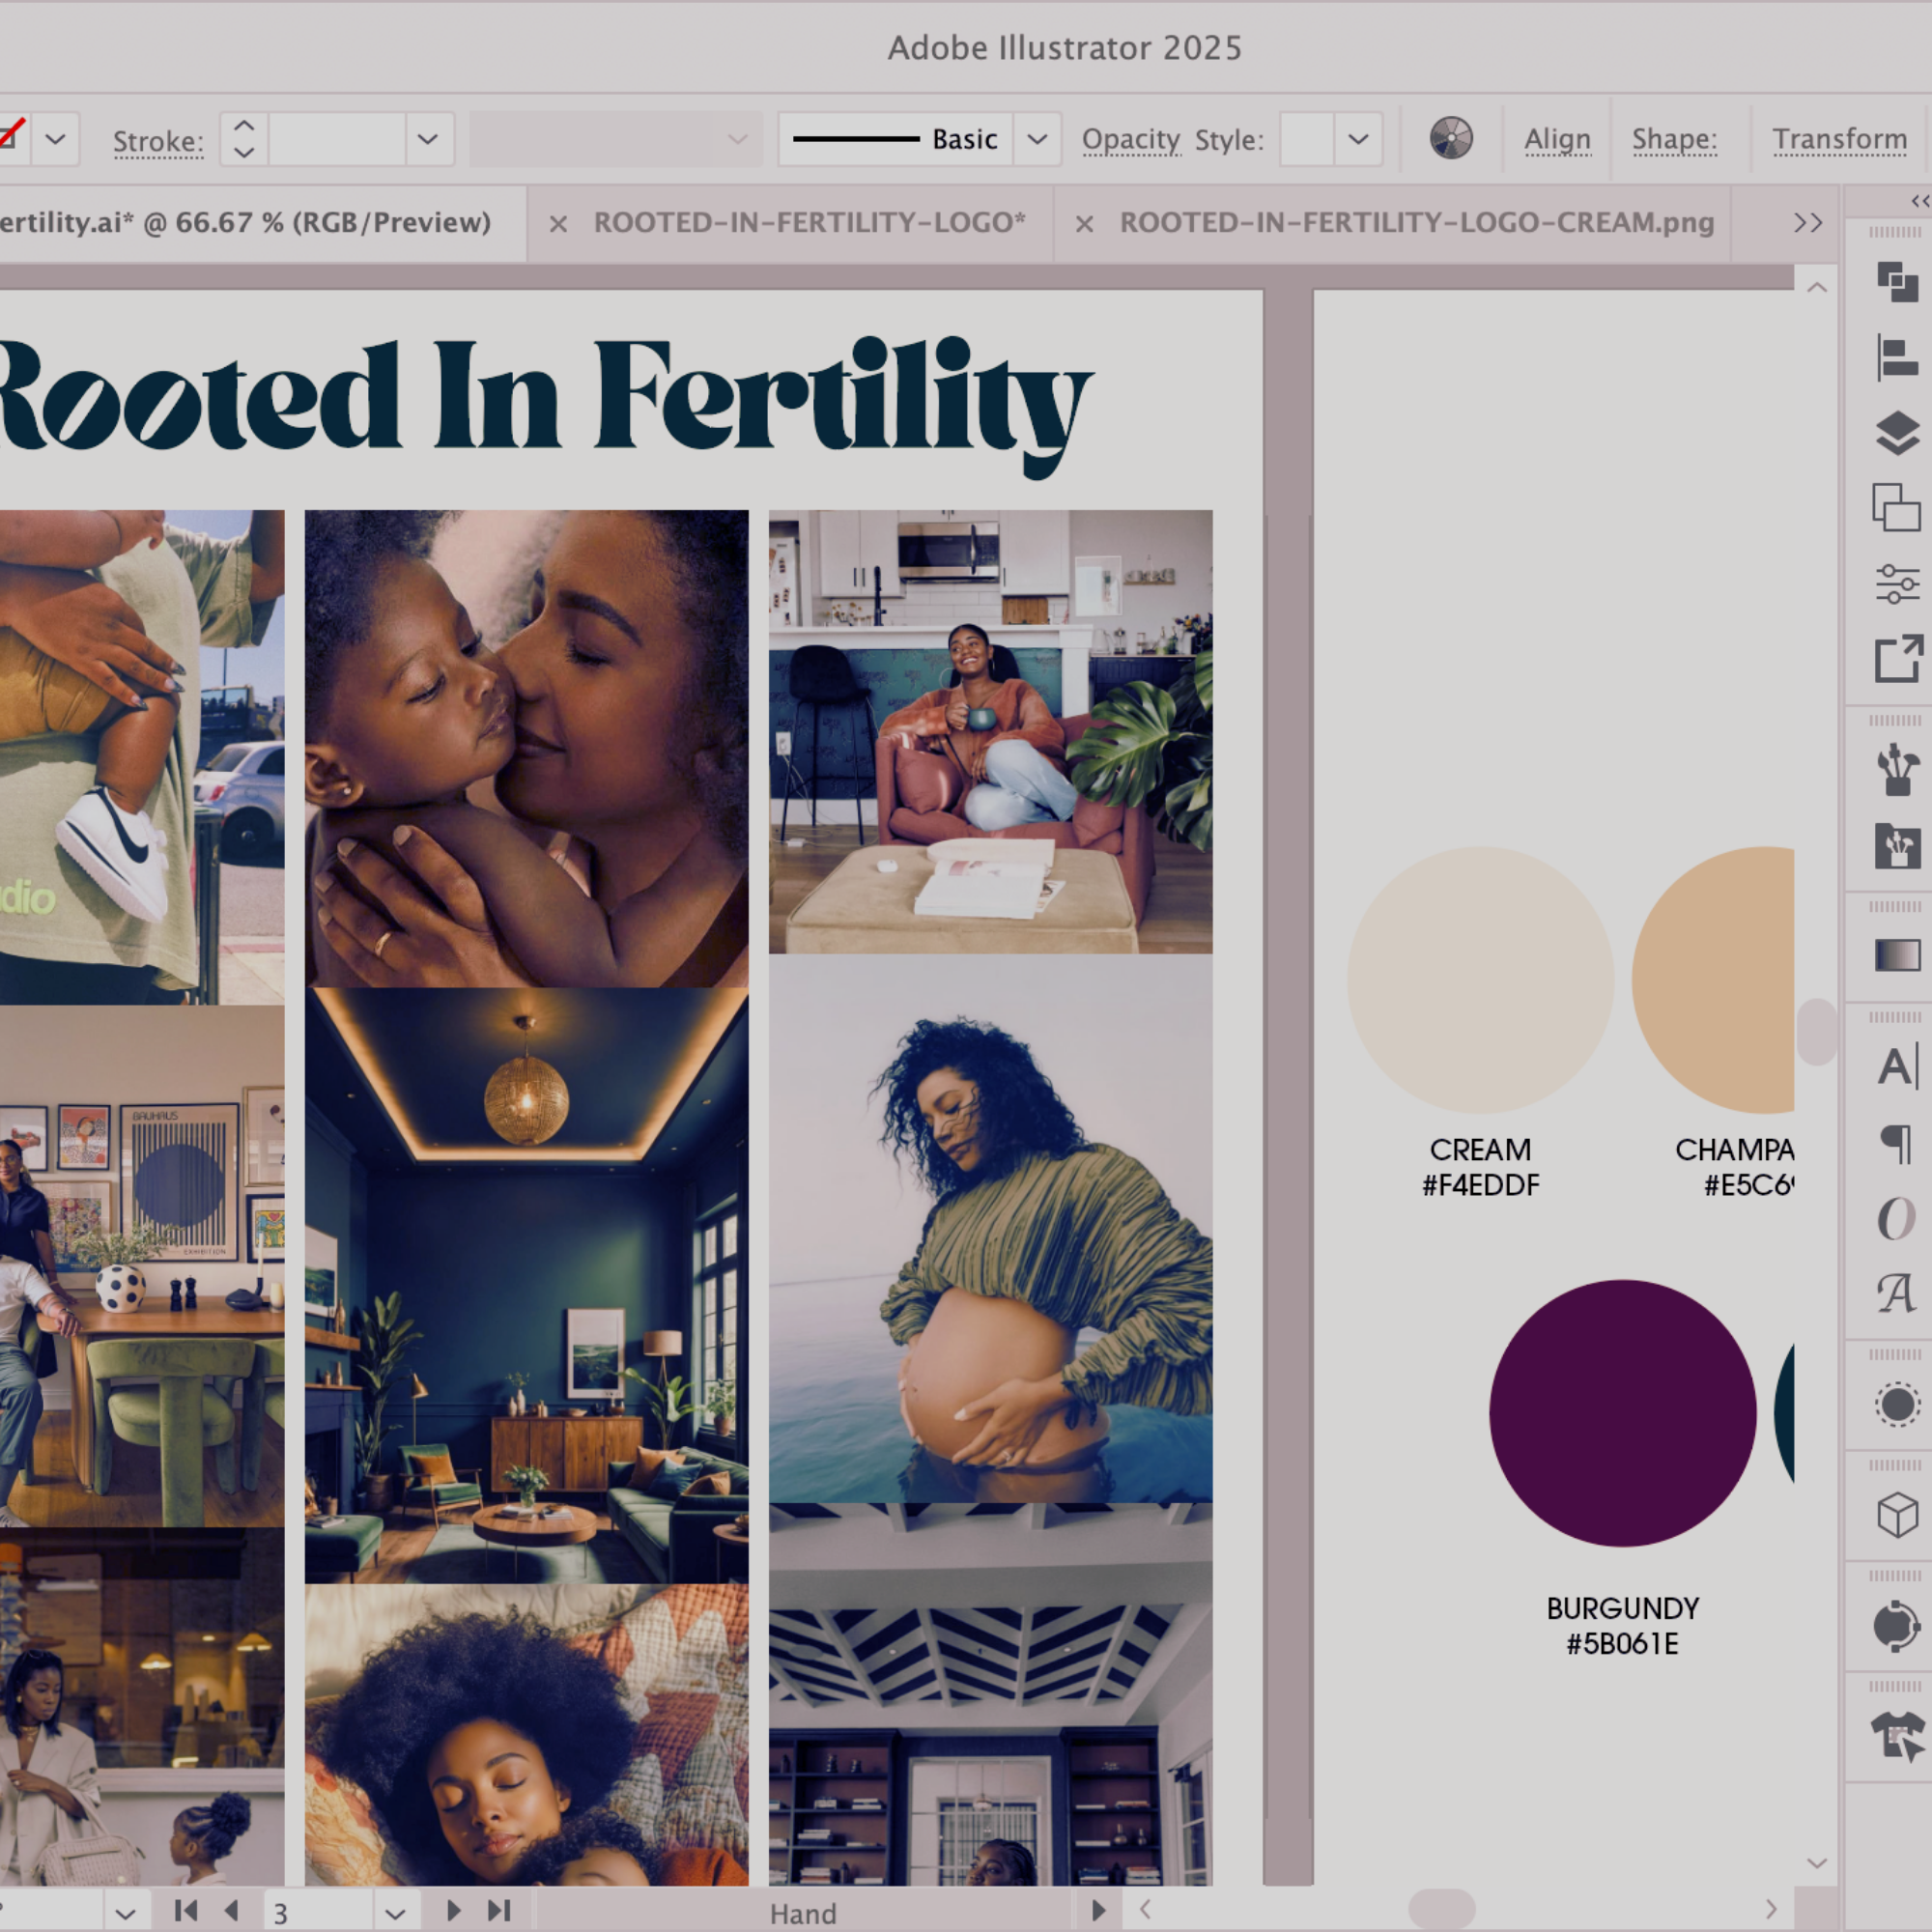Open the Layers panel icon
The image size is (1932, 1932).
point(1897,433)
